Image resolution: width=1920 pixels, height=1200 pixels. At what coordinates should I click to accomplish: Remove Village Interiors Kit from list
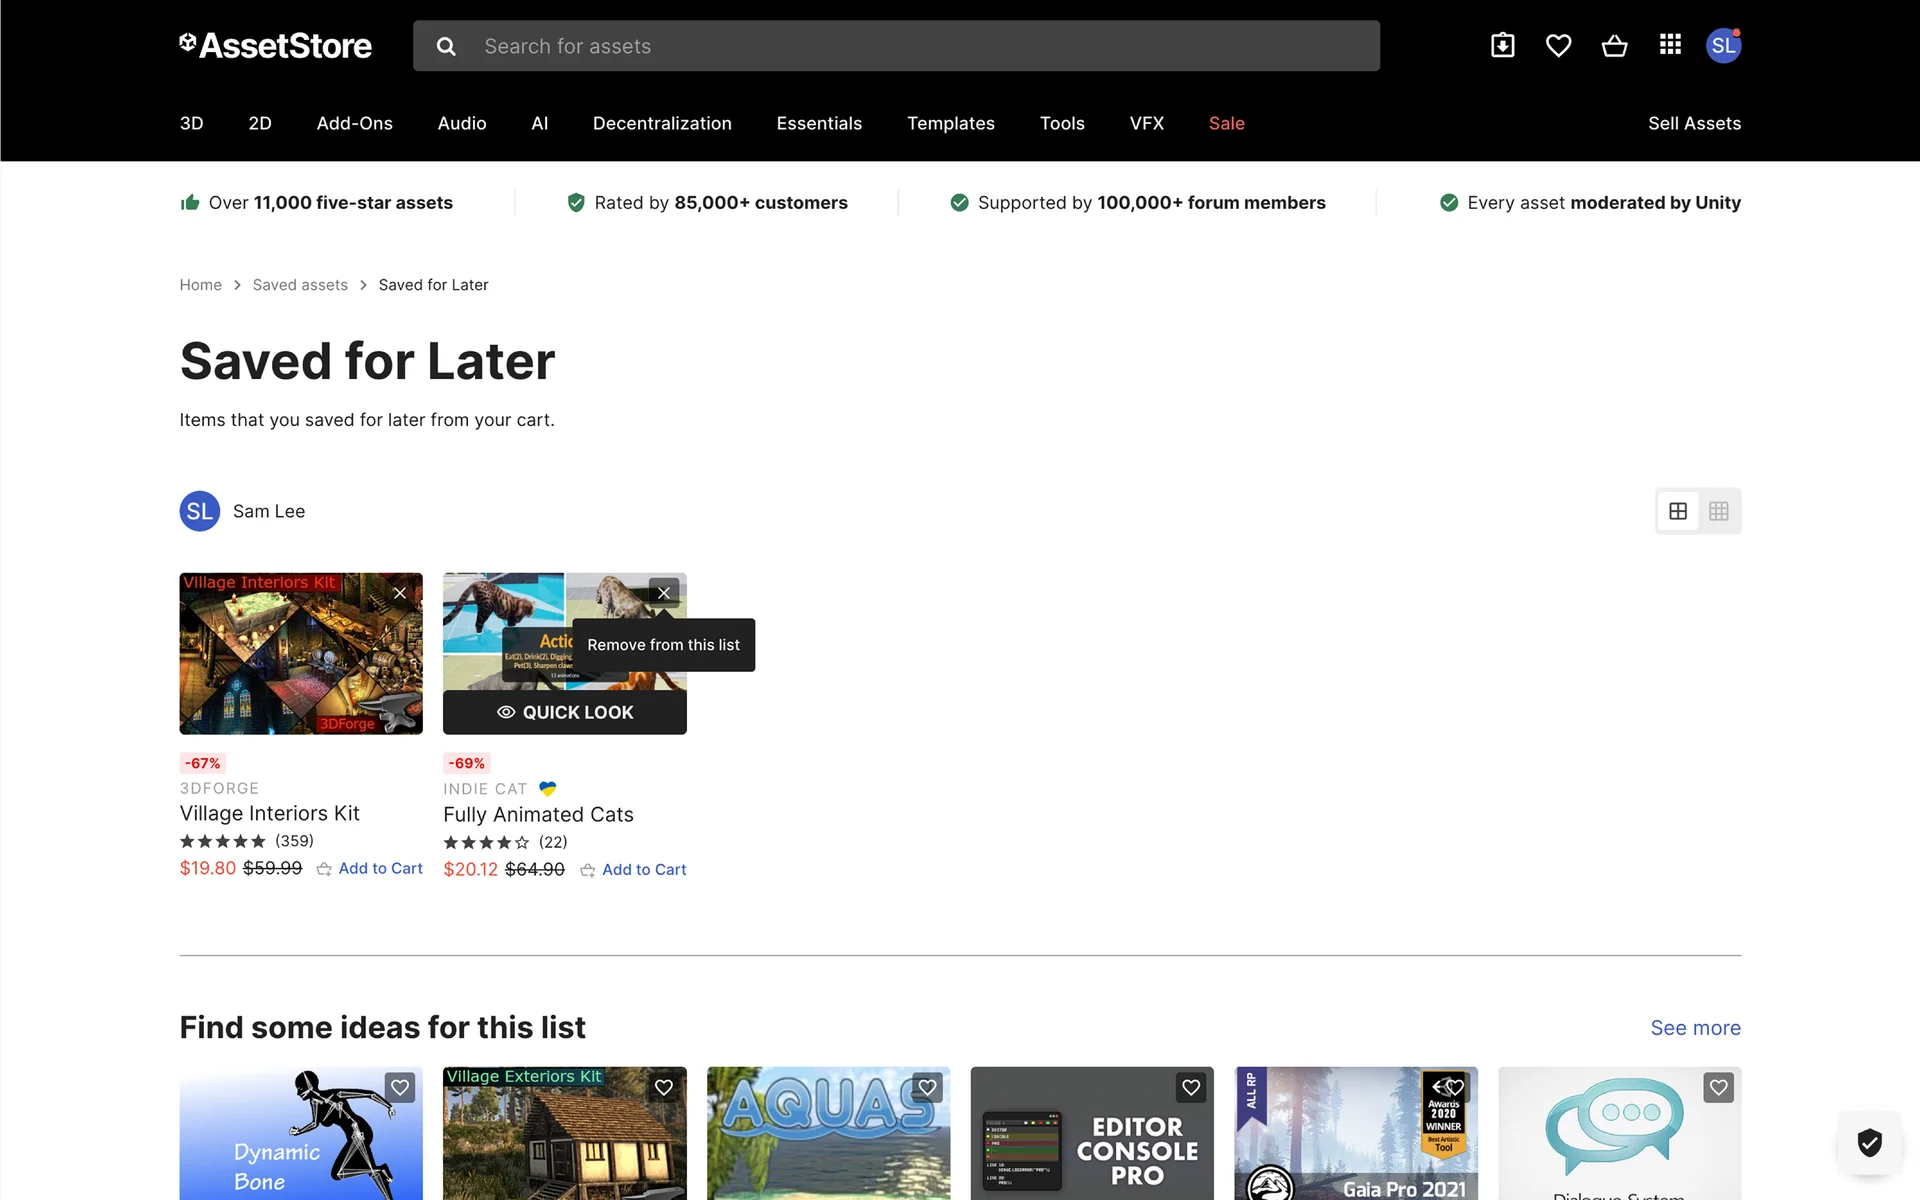coord(400,593)
